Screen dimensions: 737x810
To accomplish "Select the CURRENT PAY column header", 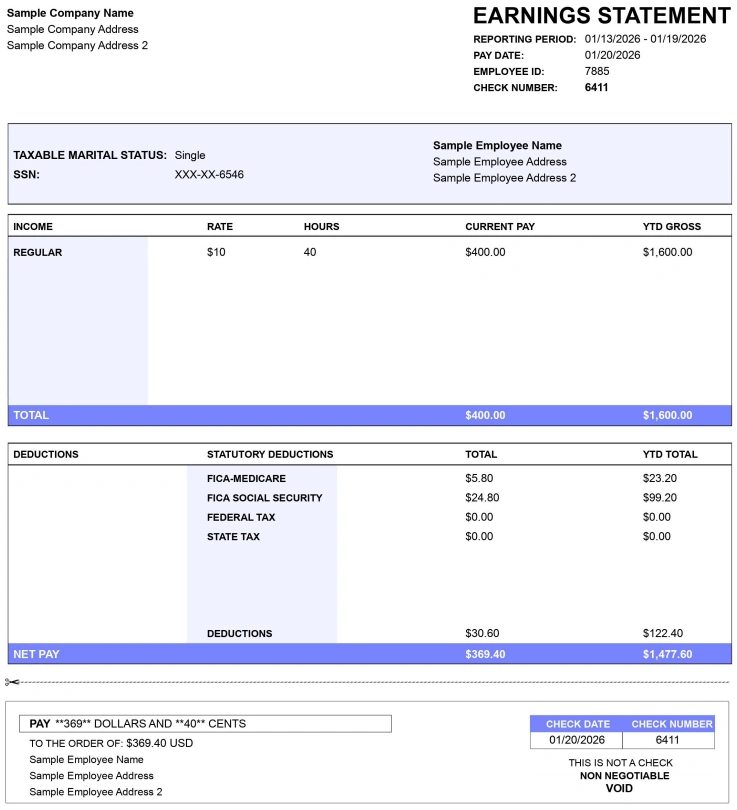I will (x=500, y=226).
